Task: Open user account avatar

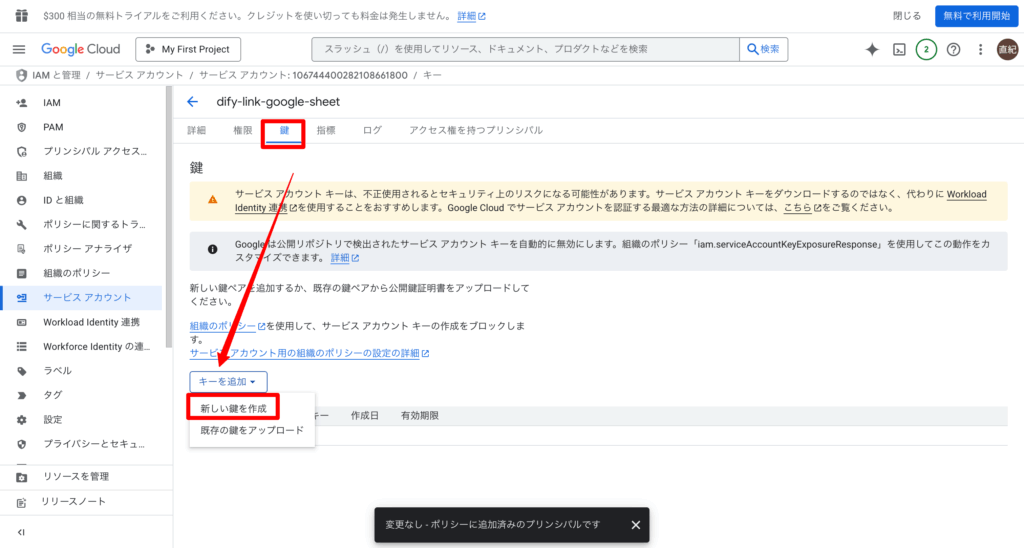Action: (1007, 49)
